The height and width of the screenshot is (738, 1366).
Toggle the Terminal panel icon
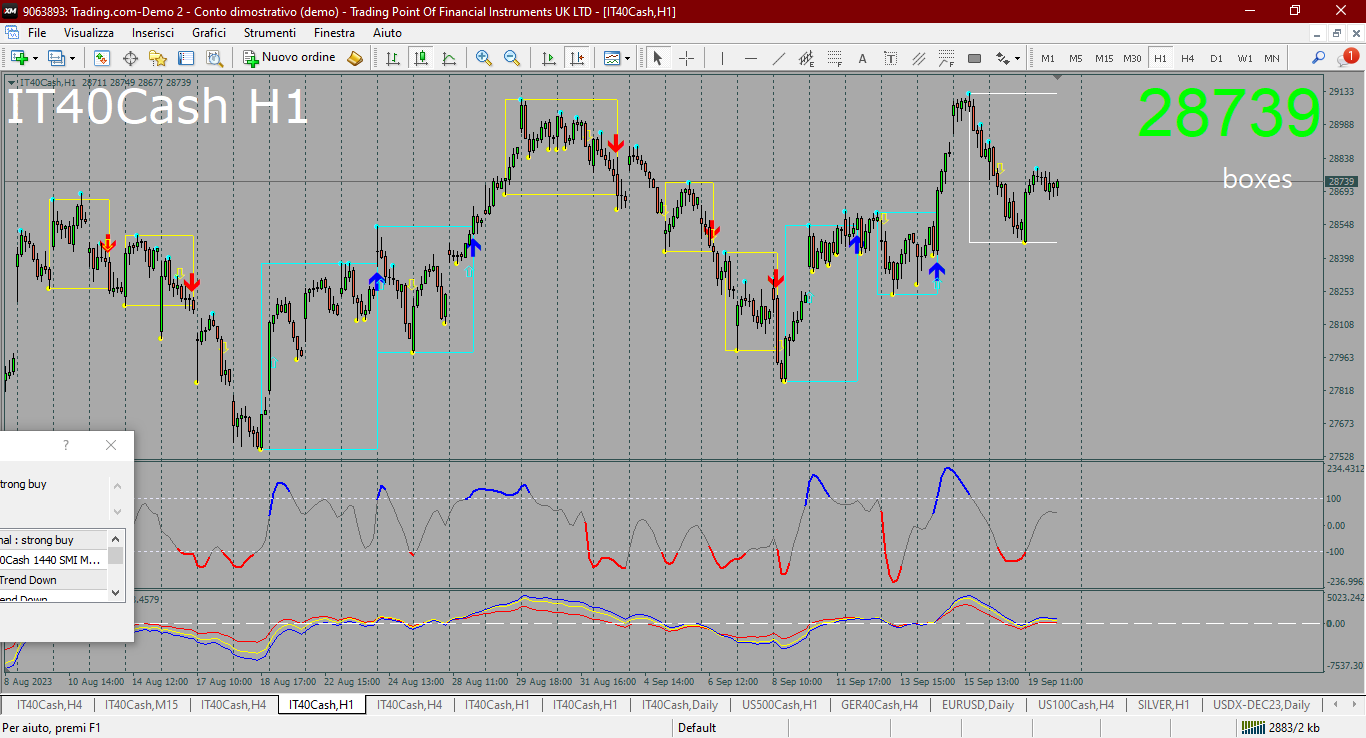pyautogui.click(x=186, y=58)
